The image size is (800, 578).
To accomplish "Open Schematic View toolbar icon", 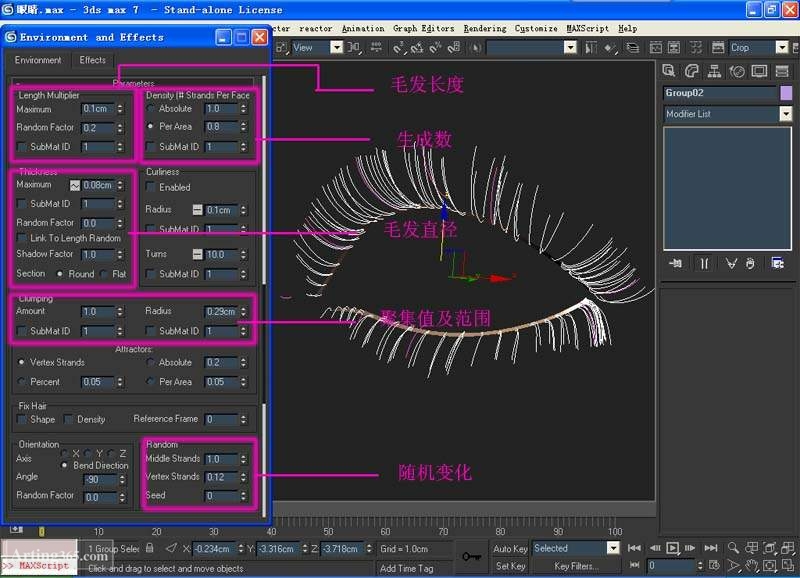I will point(674,48).
